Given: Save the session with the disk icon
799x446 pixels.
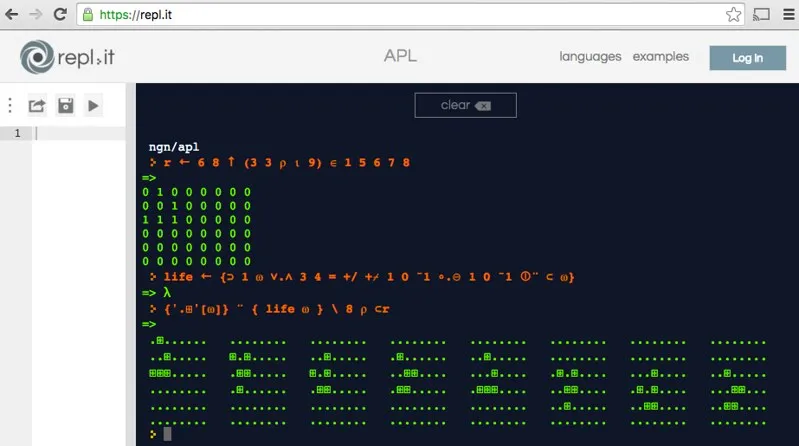Looking at the screenshot, I should click(x=65, y=106).
